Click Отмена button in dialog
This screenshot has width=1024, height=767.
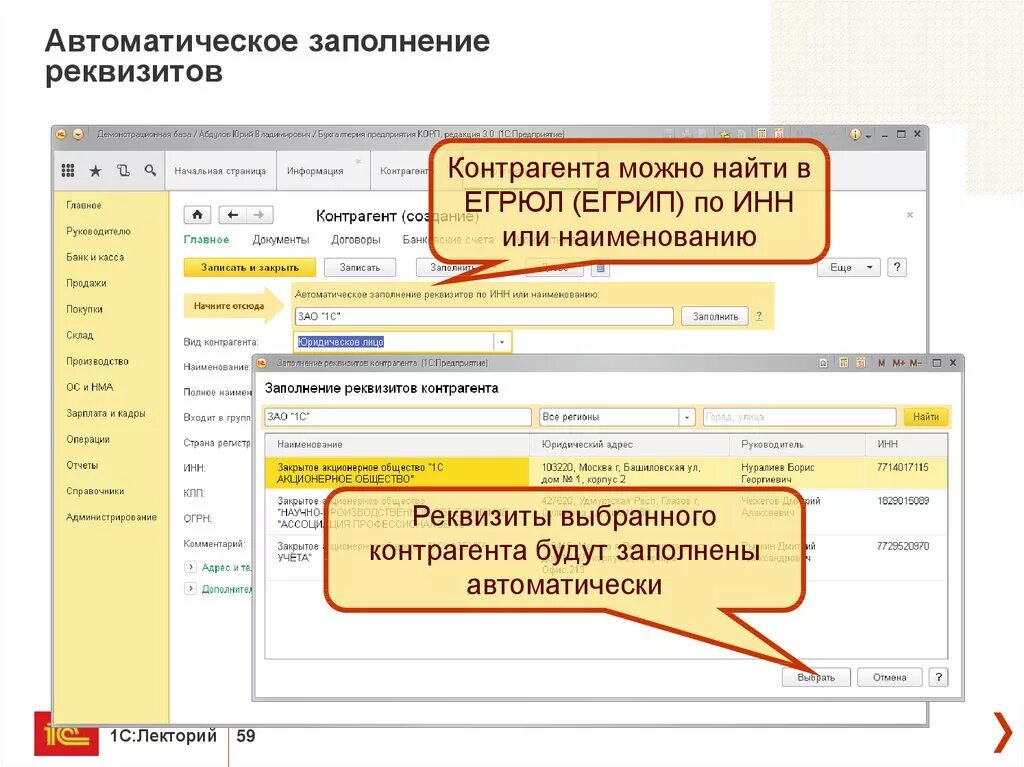pyautogui.click(x=889, y=677)
